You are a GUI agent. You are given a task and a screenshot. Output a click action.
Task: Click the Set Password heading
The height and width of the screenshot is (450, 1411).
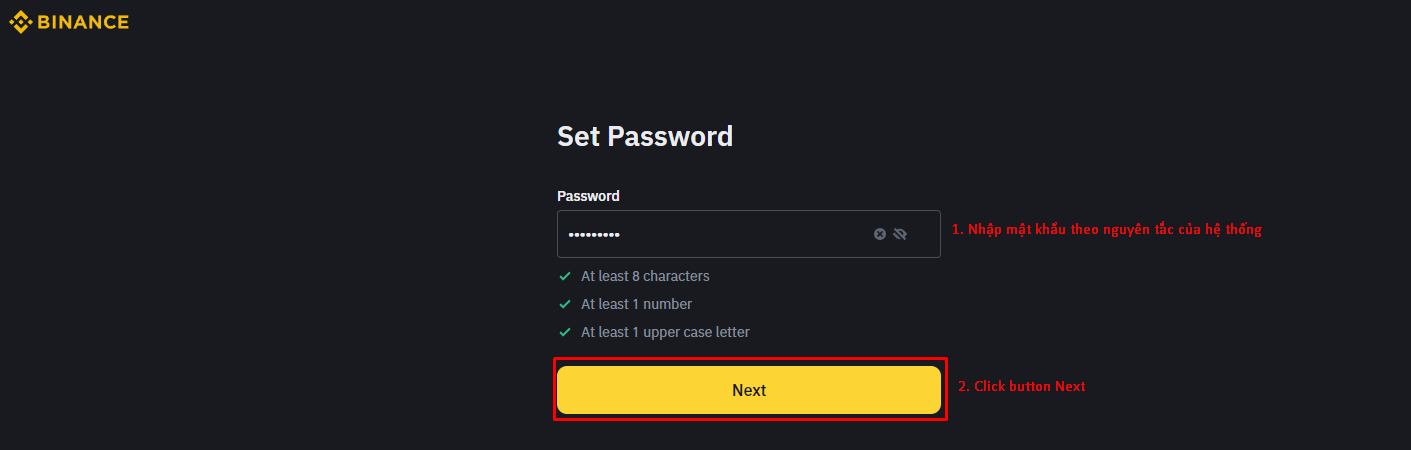tap(645, 136)
